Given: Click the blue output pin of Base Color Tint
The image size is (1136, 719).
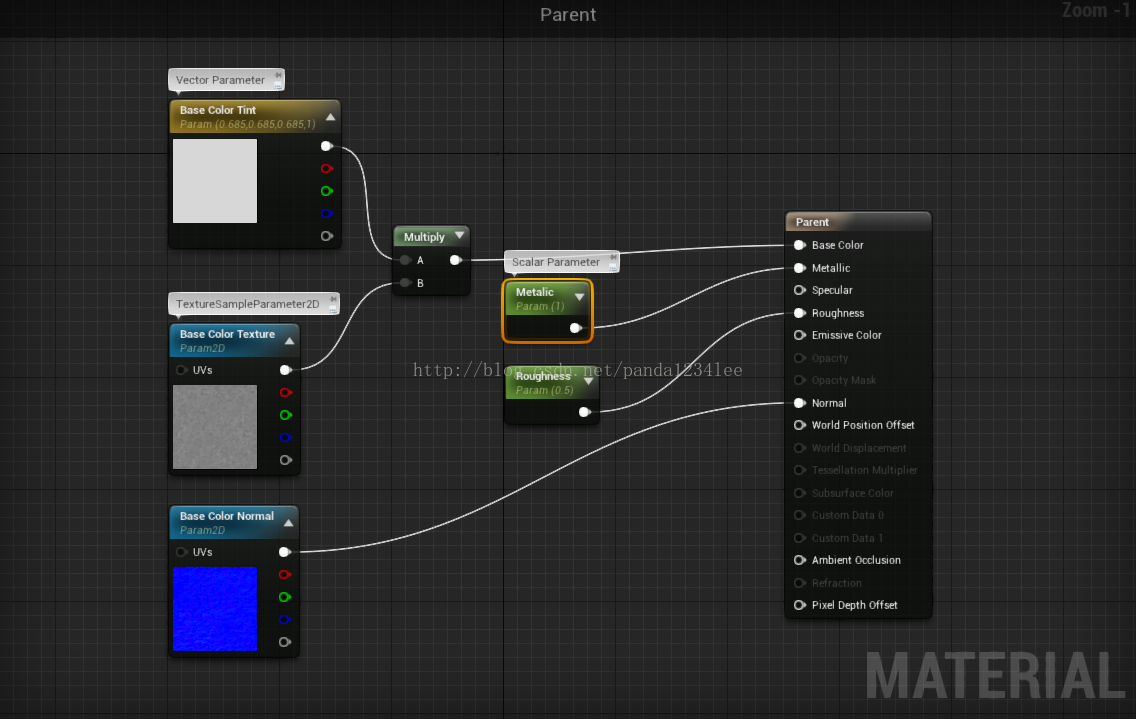Looking at the screenshot, I should (x=327, y=214).
